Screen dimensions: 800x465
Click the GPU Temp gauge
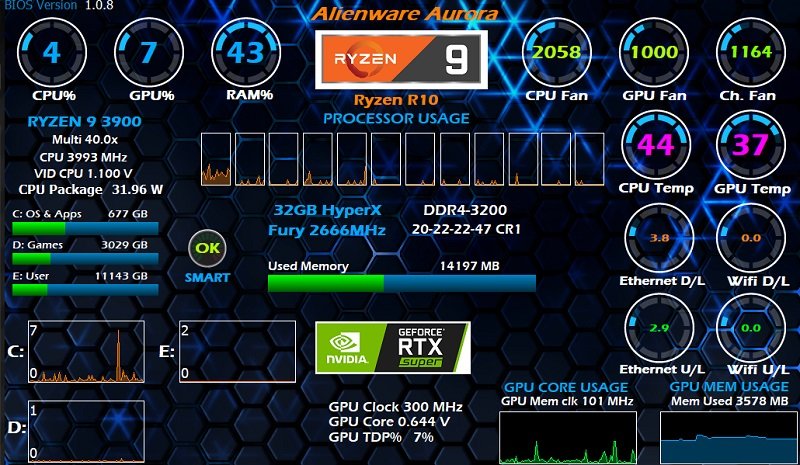coord(750,145)
